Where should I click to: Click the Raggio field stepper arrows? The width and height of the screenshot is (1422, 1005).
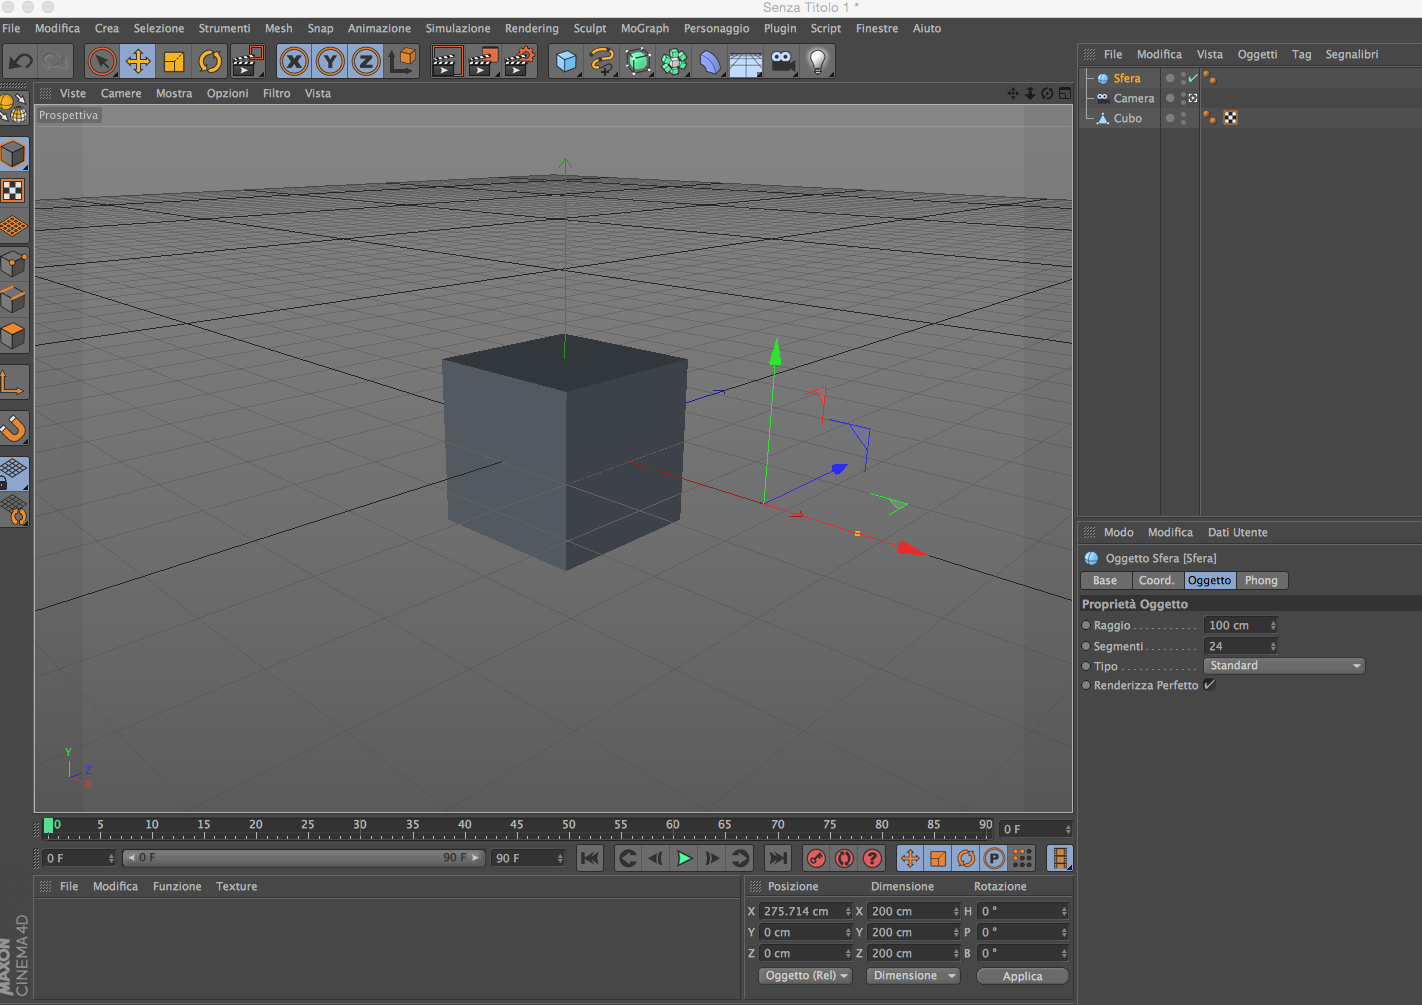[x=1273, y=626]
